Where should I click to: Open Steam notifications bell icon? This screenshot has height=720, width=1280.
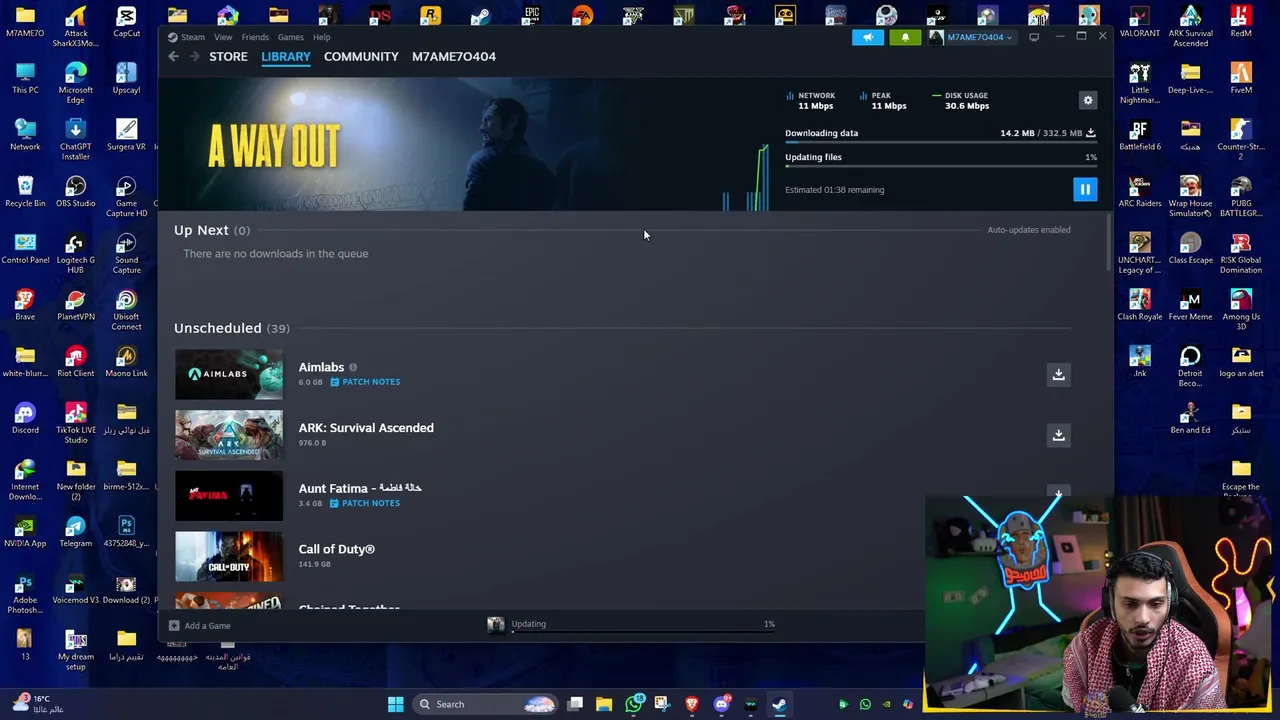click(905, 37)
